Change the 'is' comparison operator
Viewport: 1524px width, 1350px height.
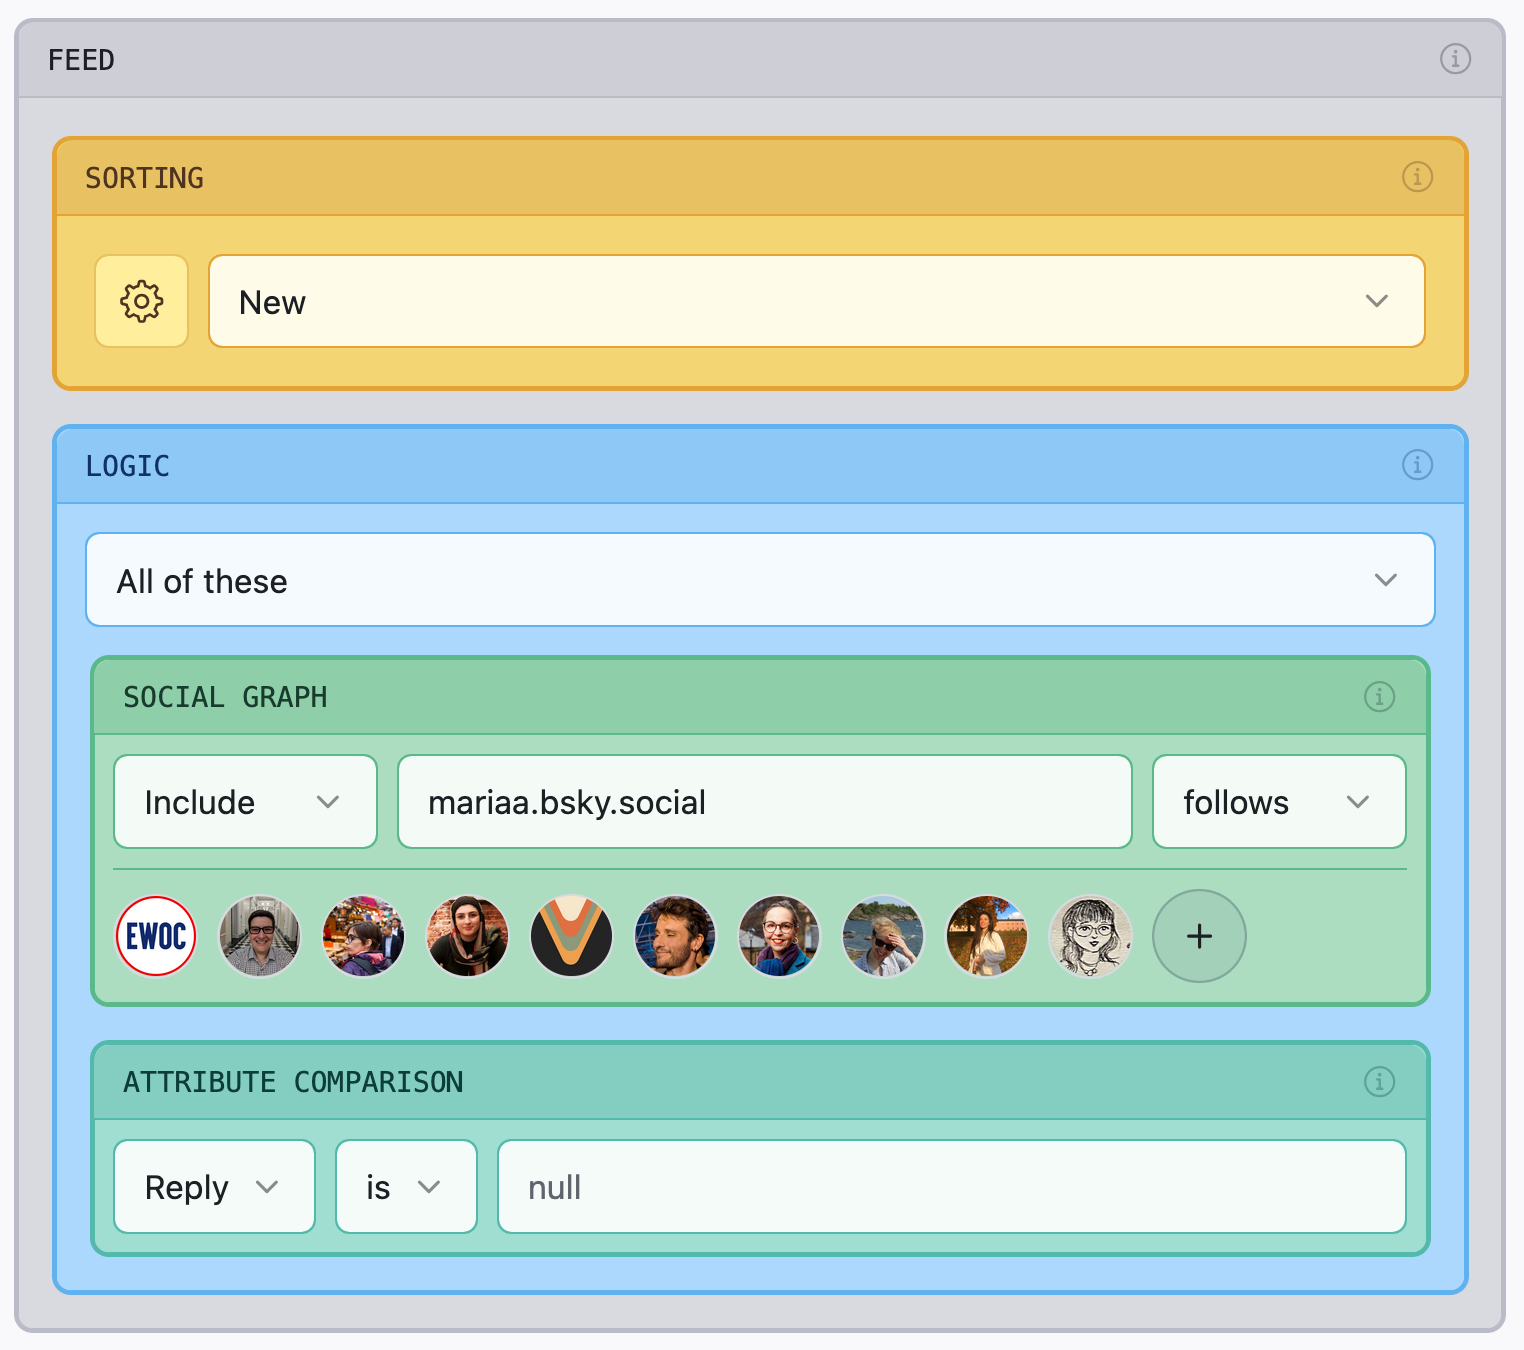405,1187
